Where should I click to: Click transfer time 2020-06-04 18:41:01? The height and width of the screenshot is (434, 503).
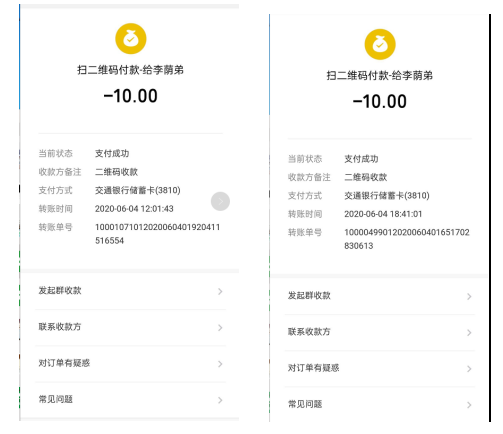point(383,214)
